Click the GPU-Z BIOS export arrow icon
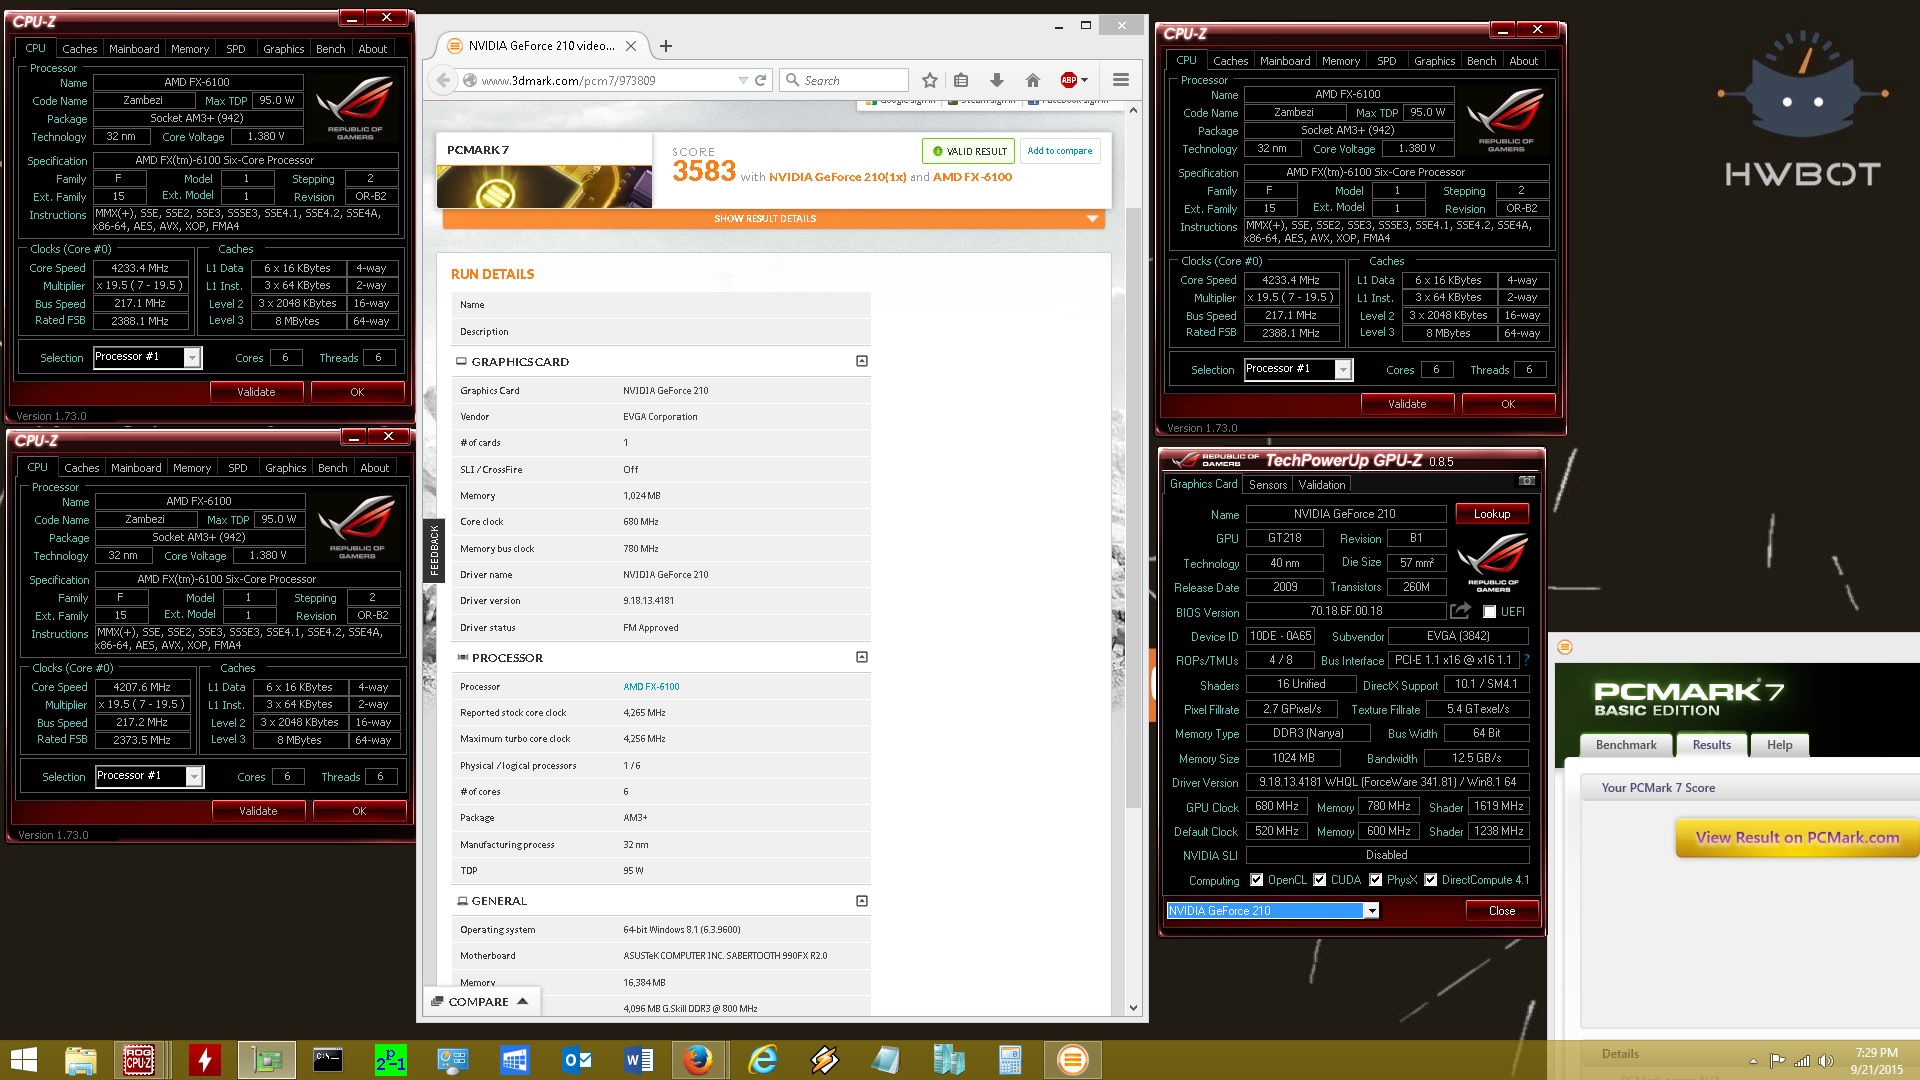 [1460, 611]
